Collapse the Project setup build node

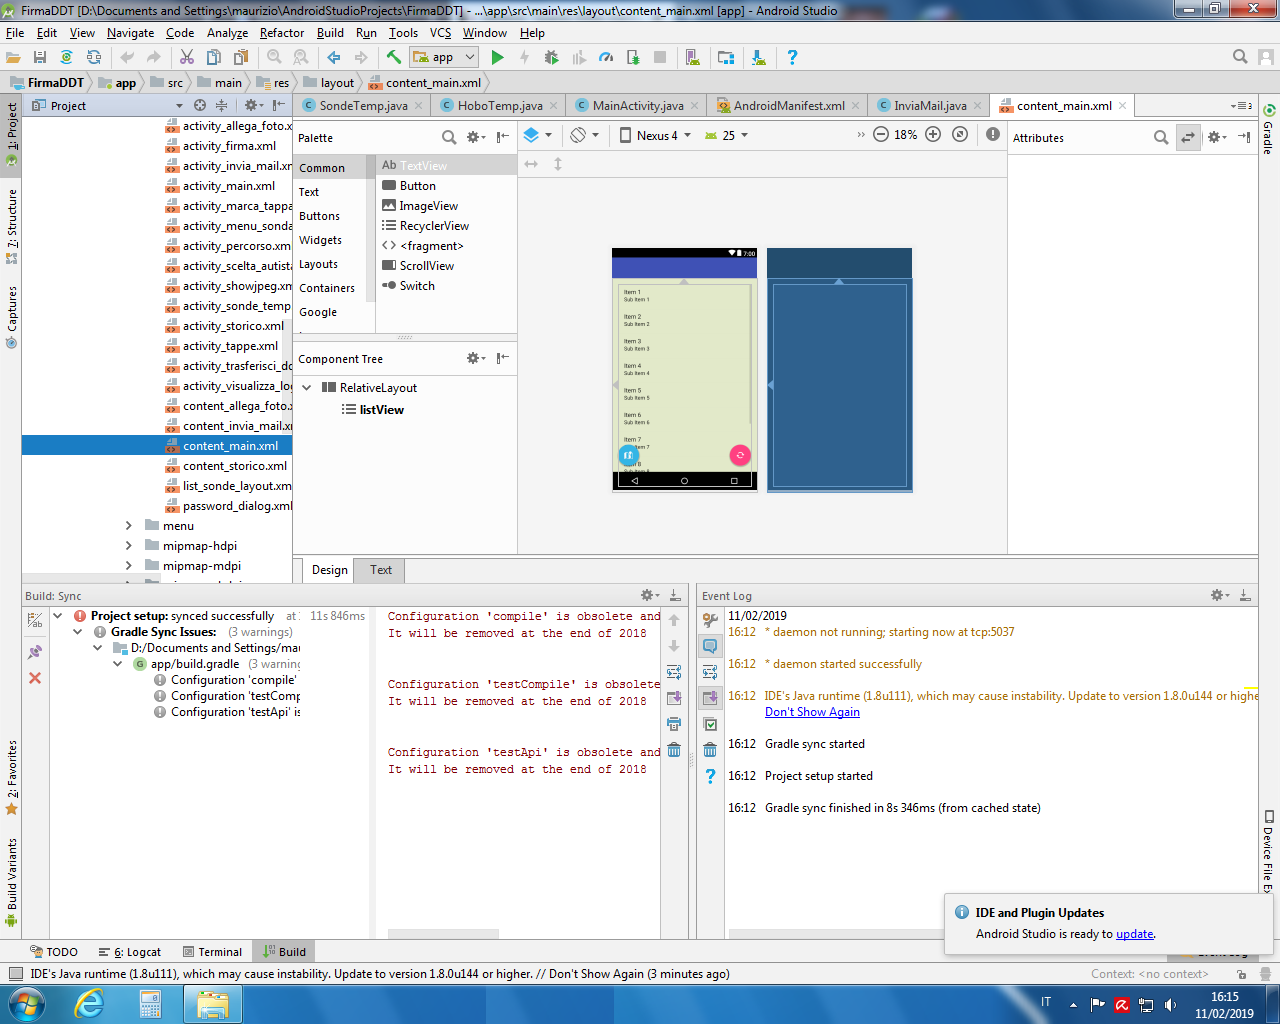[57, 616]
